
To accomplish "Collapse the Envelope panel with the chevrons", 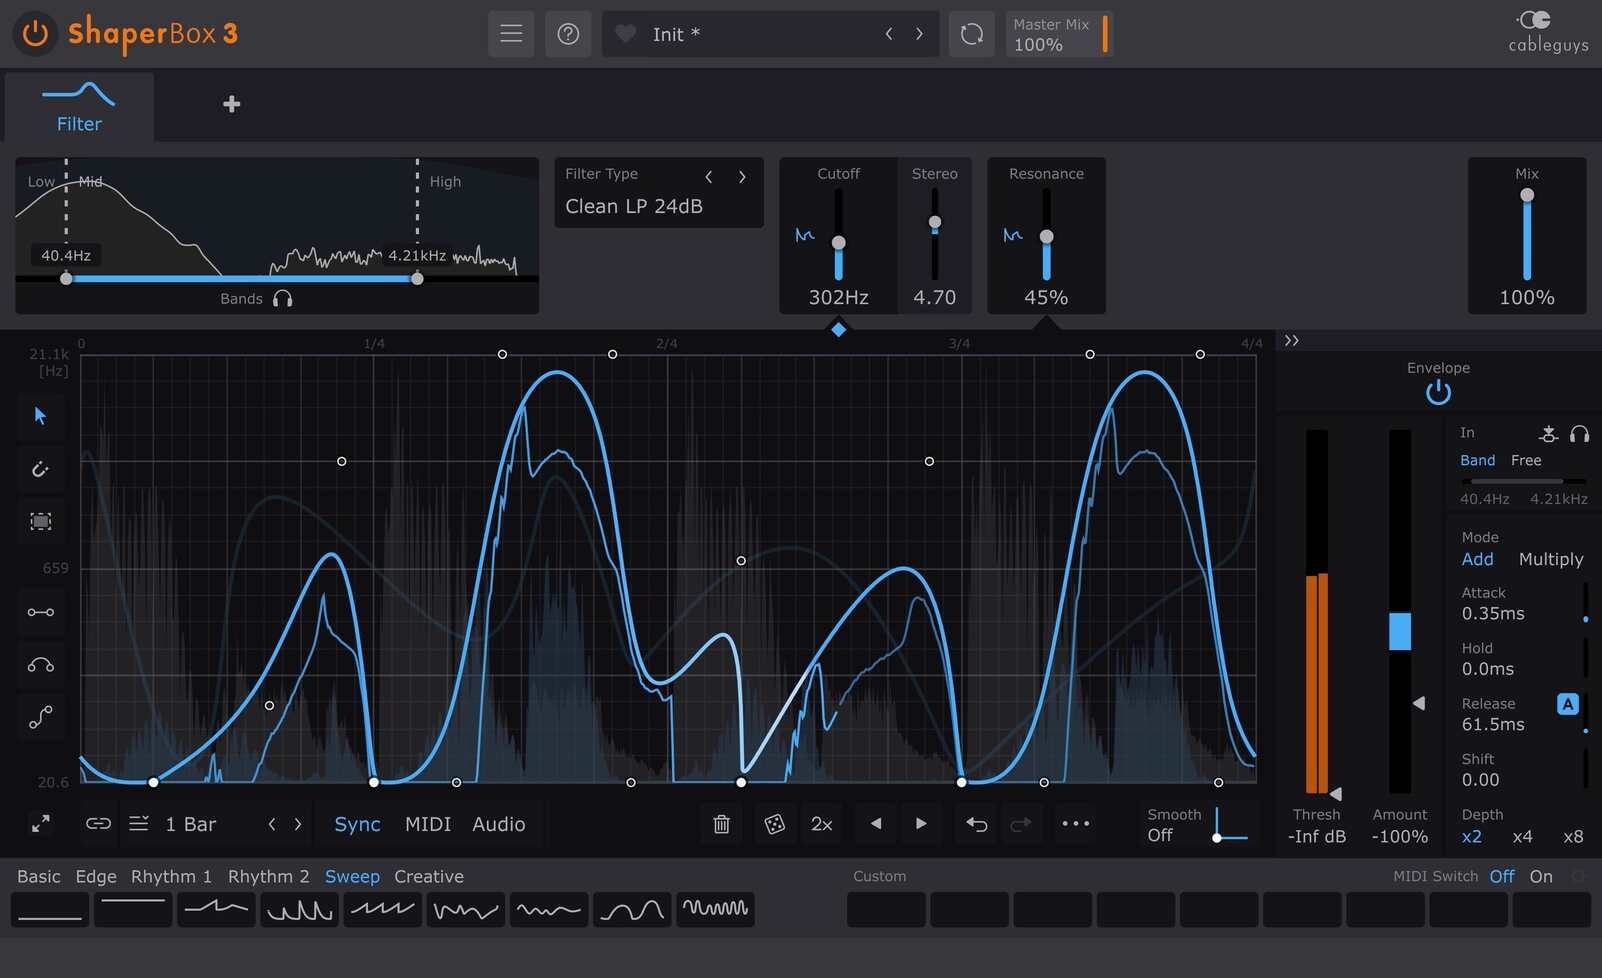I will pyautogui.click(x=1291, y=340).
